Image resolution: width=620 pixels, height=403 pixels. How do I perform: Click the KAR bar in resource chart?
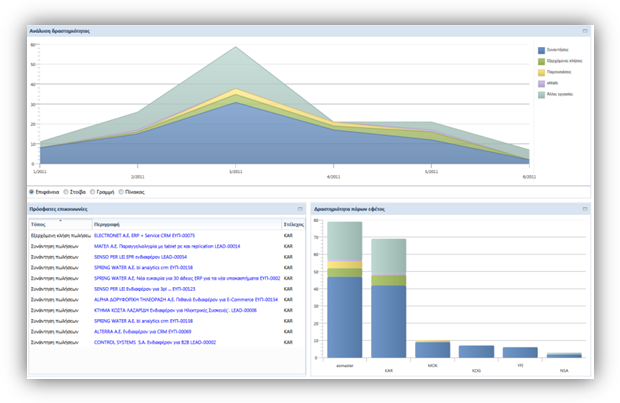(389, 298)
